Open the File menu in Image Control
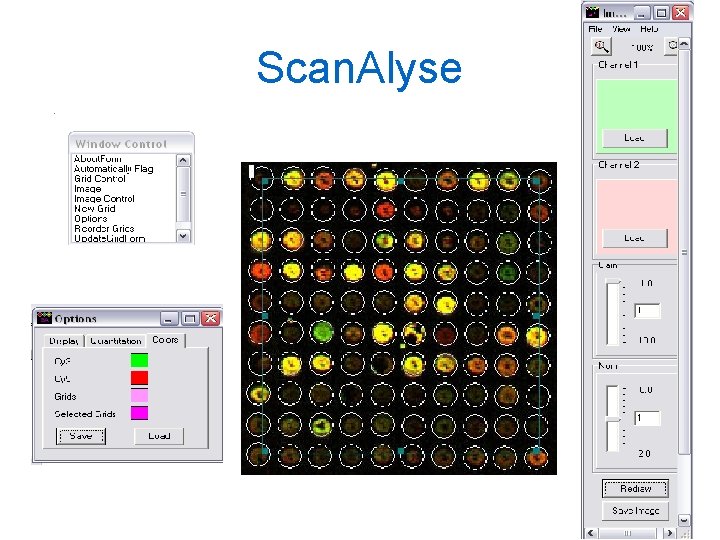720x540 pixels. point(595,29)
